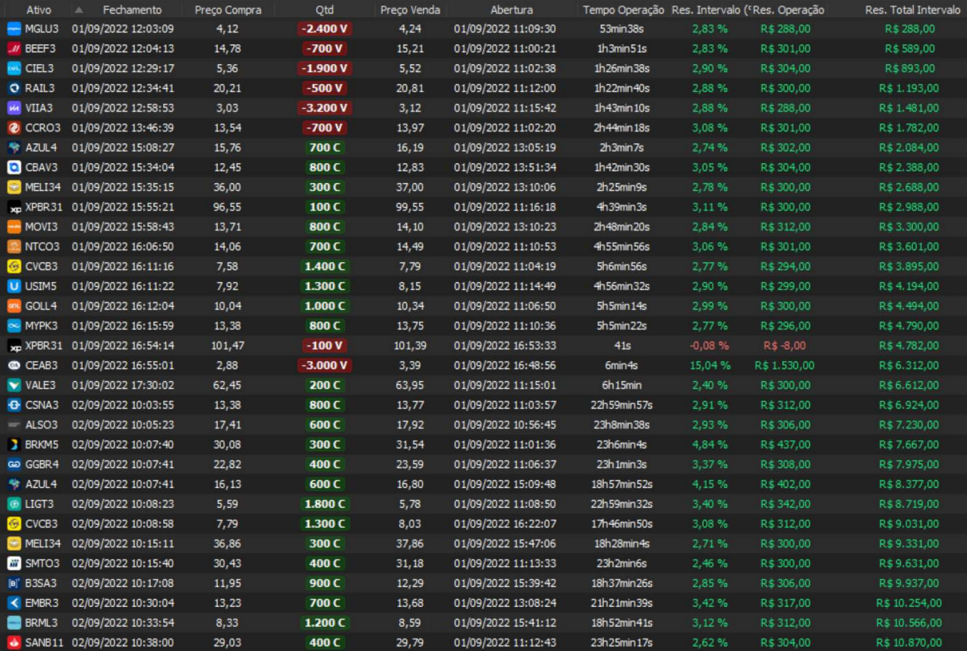Select the RAIL3 asset icon

coord(14,88)
